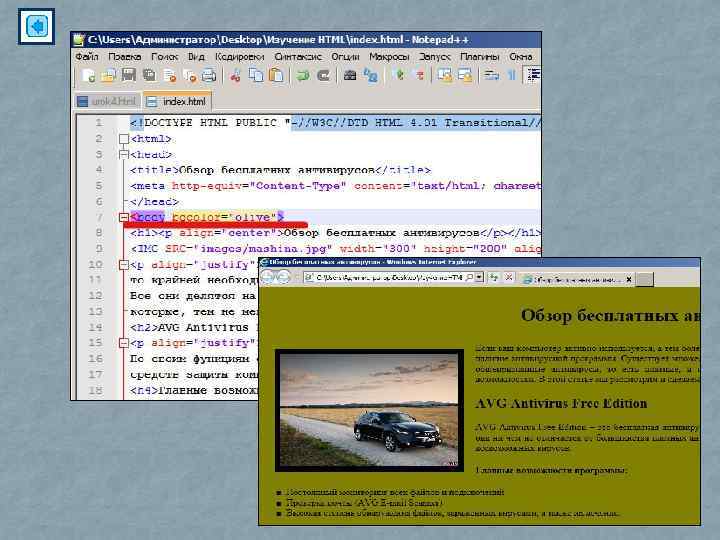This screenshot has width=720, height=540.
Task: Open the Правка menu
Action: coord(124,56)
